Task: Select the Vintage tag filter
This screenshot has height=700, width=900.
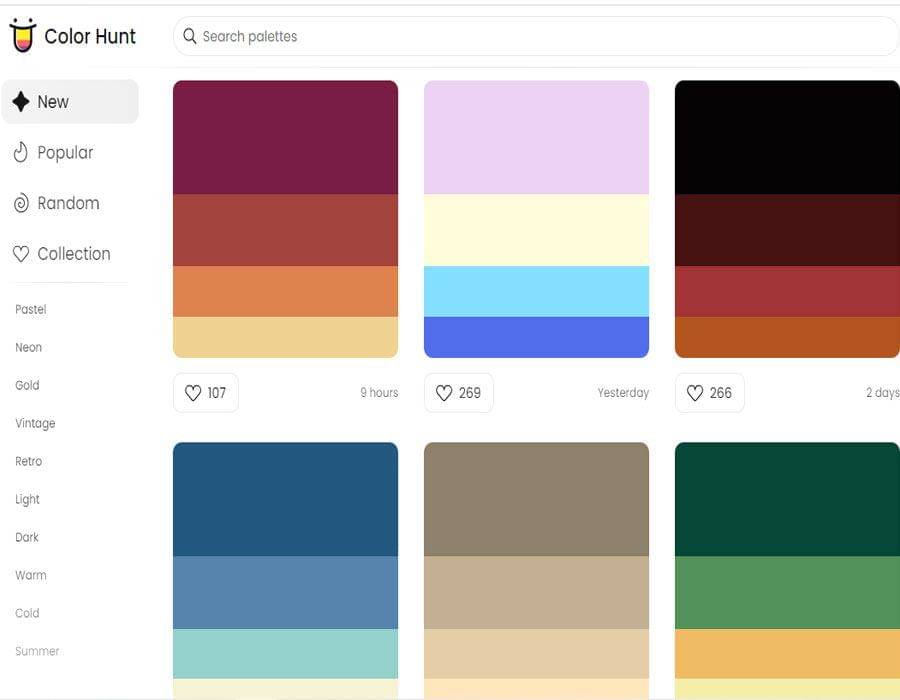Action: (x=35, y=423)
